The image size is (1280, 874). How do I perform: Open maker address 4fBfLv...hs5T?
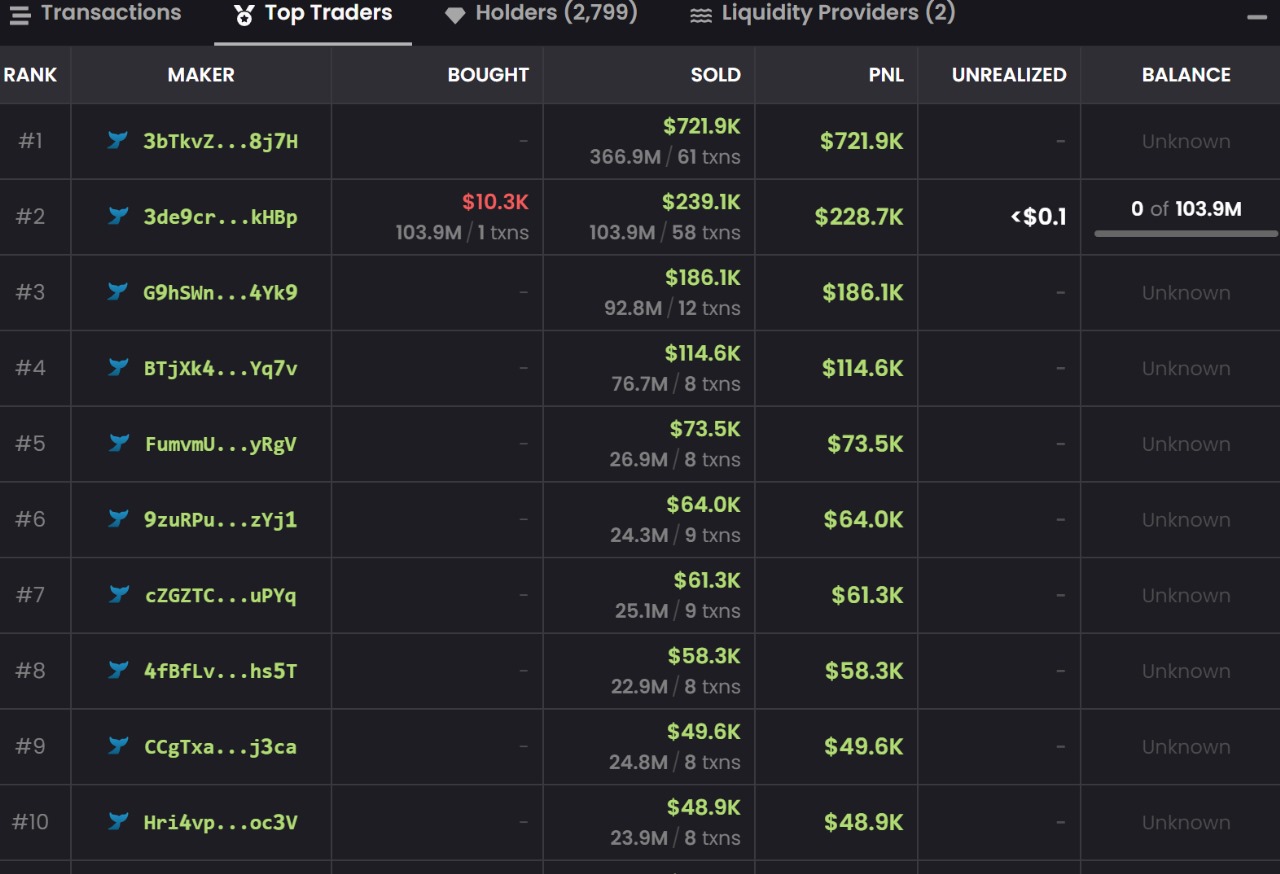tap(220, 671)
